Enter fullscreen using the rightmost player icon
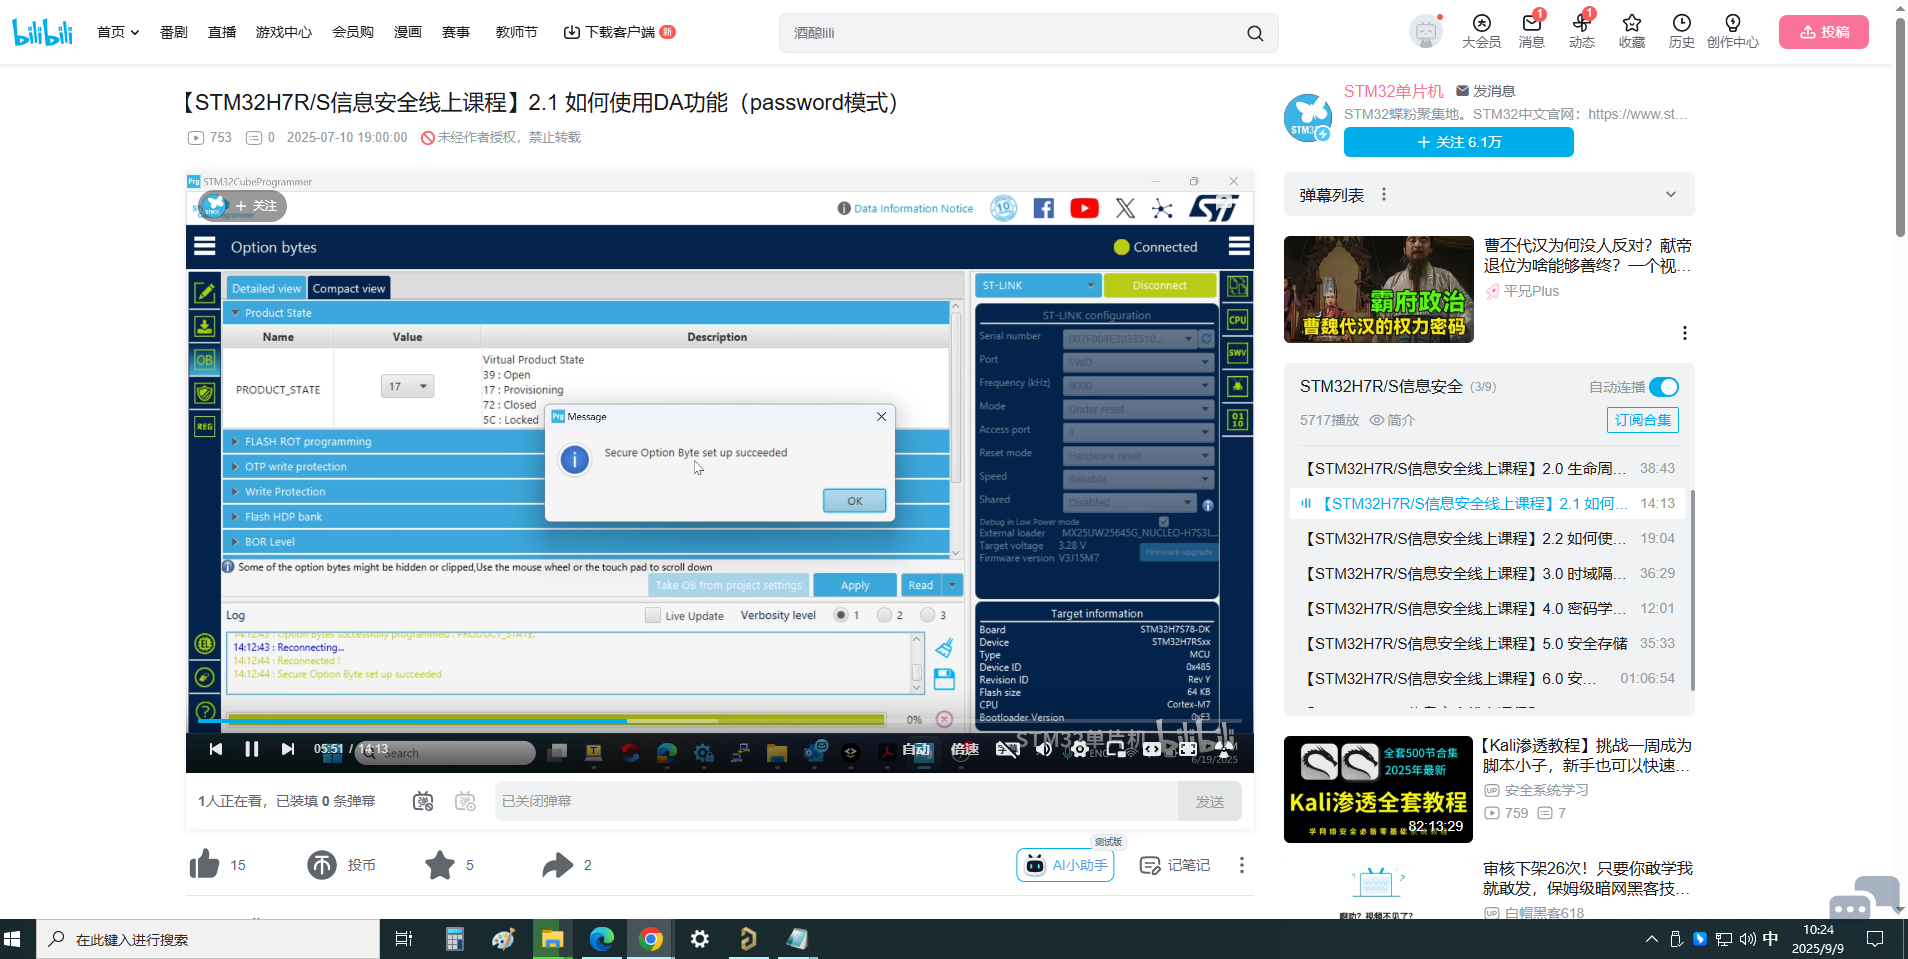This screenshot has height=959, width=1908. point(1223,749)
